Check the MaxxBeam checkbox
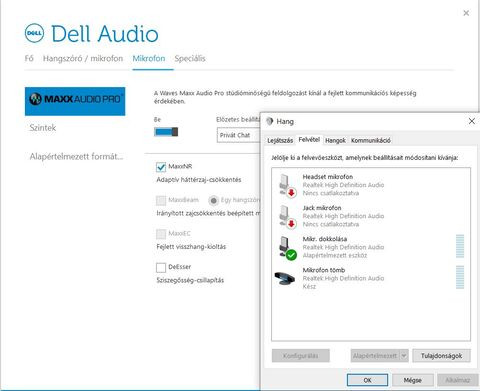This screenshot has width=480, height=391. click(x=161, y=200)
